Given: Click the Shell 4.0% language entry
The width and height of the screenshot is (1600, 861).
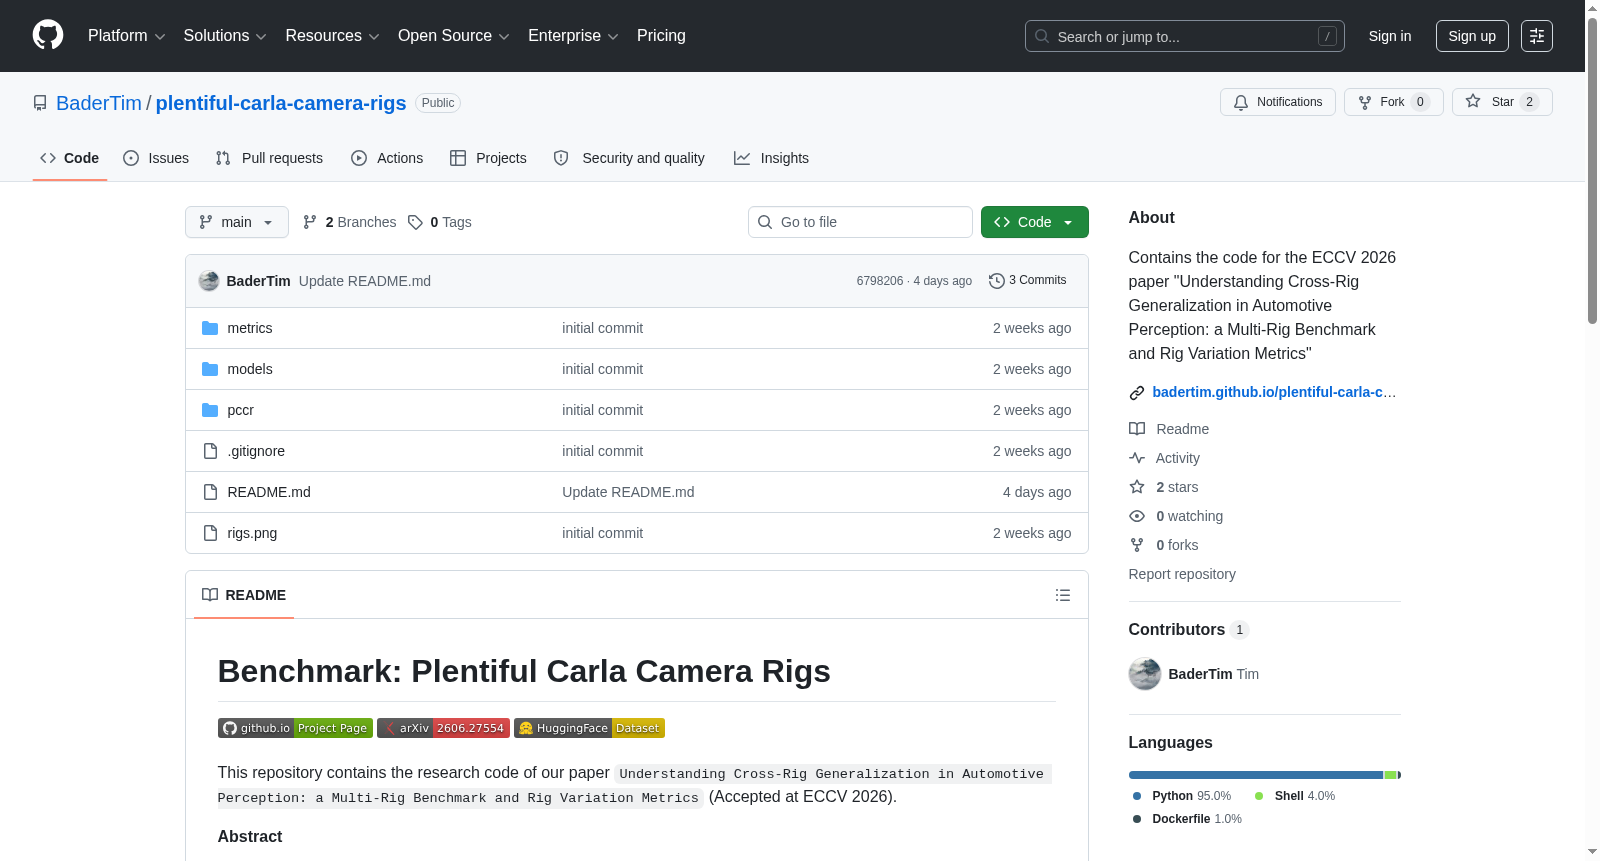Looking at the screenshot, I should (x=1295, y=796).
